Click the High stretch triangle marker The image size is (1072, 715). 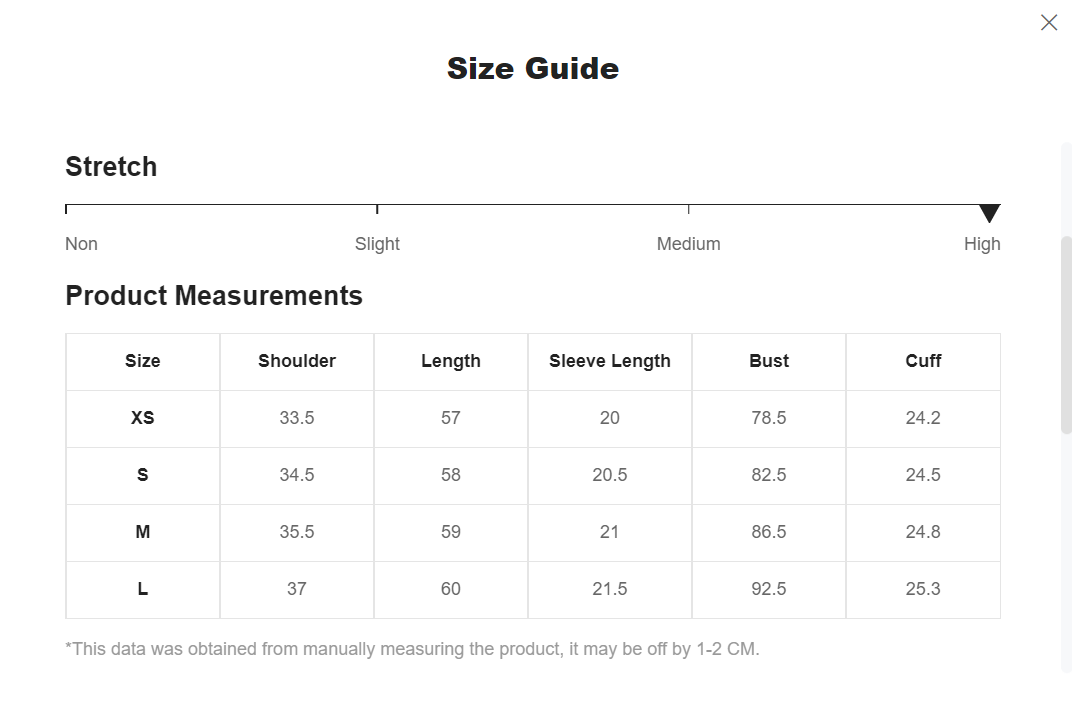point(989,213)
